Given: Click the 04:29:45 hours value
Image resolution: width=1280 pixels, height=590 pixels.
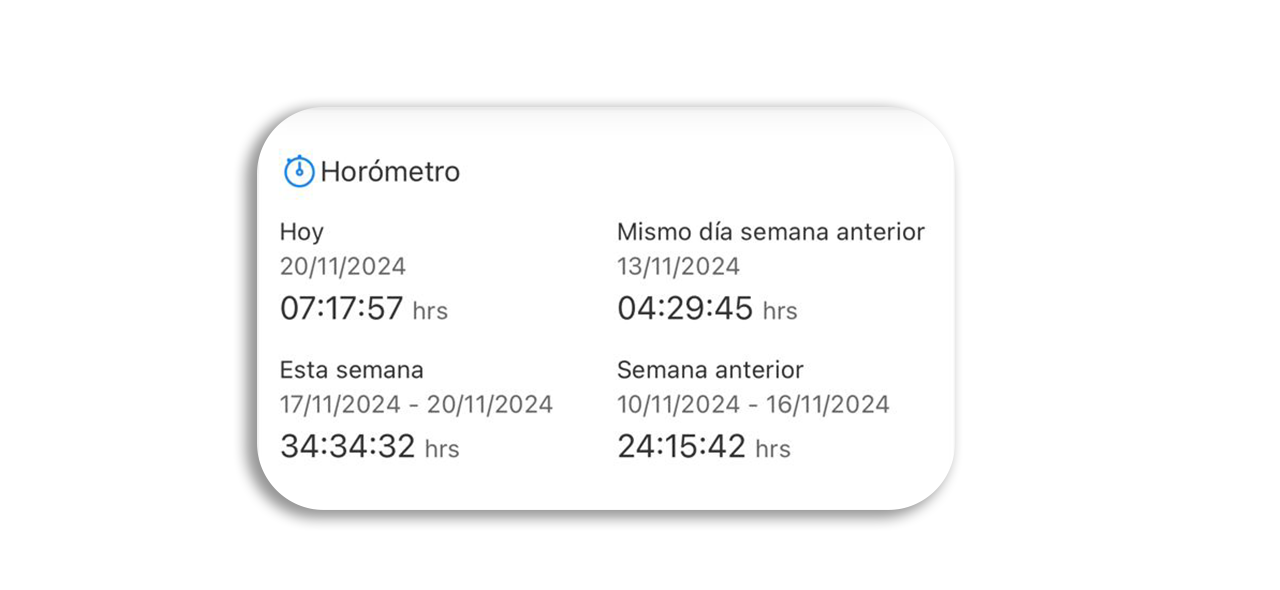Looking at the screenshot, I should [x=685, y=308].
